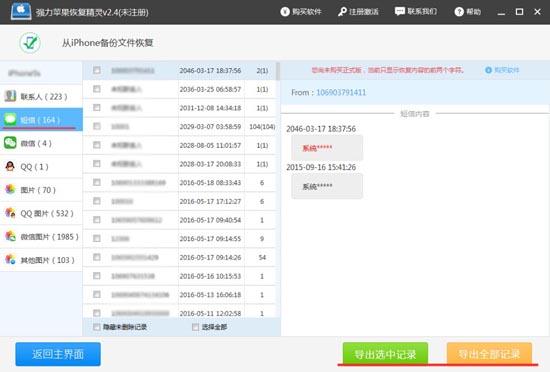The height and width of the screenshot is (372, 550).
Task: Click the QQ图片 (532) icon
Action: (10, 213)
